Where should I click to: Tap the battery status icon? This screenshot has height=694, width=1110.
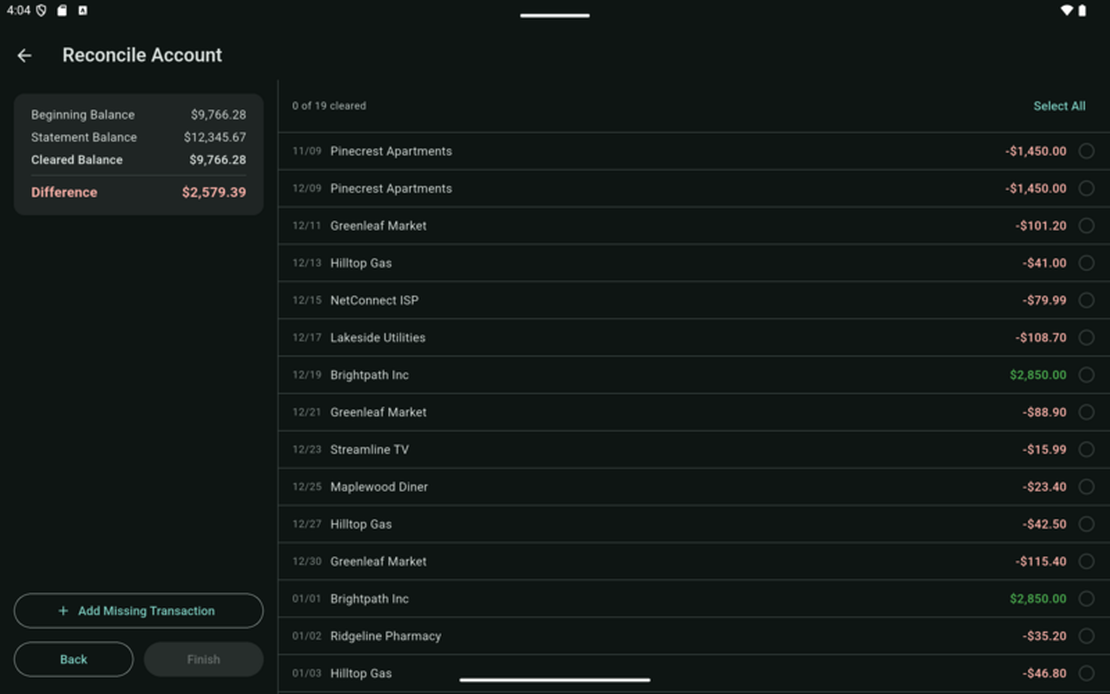click(x=1082, y=11)
